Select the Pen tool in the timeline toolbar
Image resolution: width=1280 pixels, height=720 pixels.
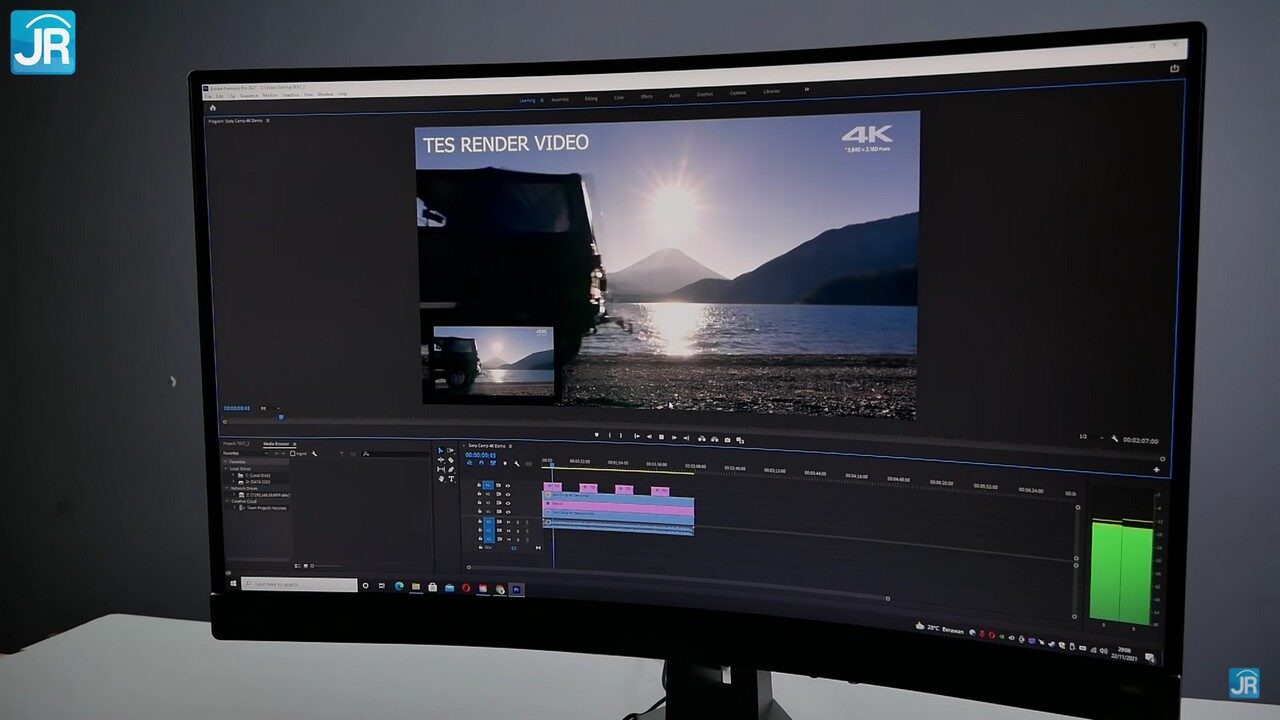(450, 470)
